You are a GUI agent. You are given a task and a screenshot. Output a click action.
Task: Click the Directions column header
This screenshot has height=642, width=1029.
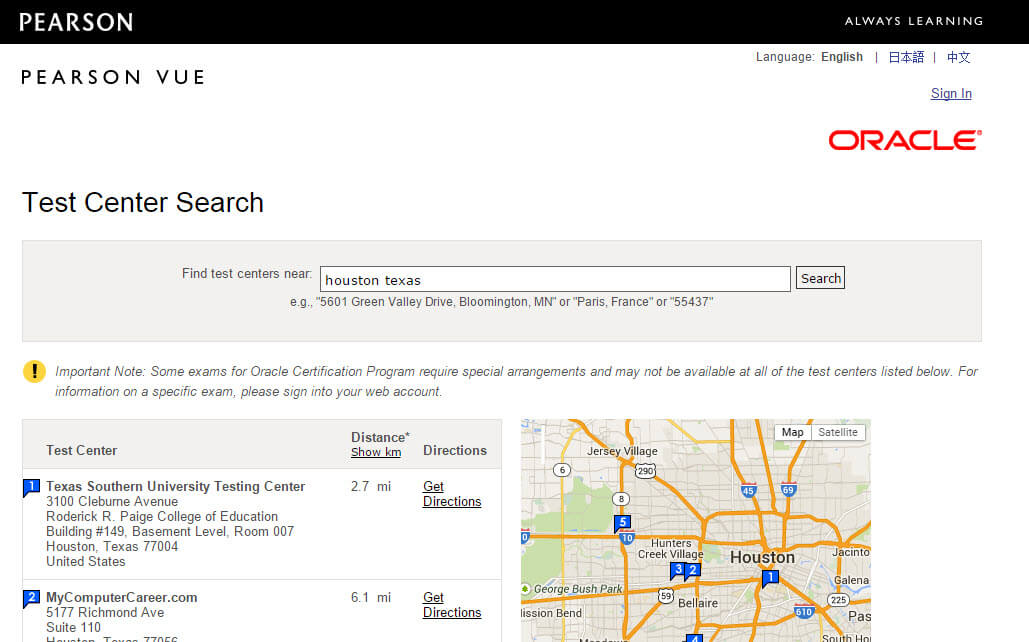tap(455, 450)
